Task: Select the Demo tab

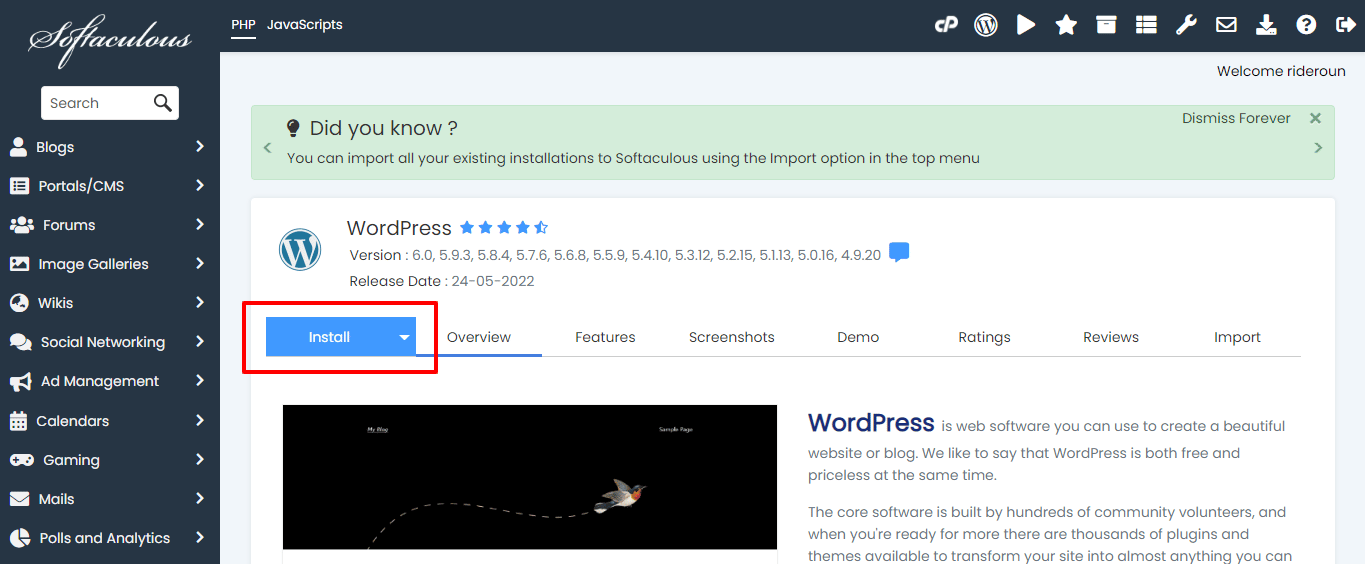Action: click(x=858, y=337)
